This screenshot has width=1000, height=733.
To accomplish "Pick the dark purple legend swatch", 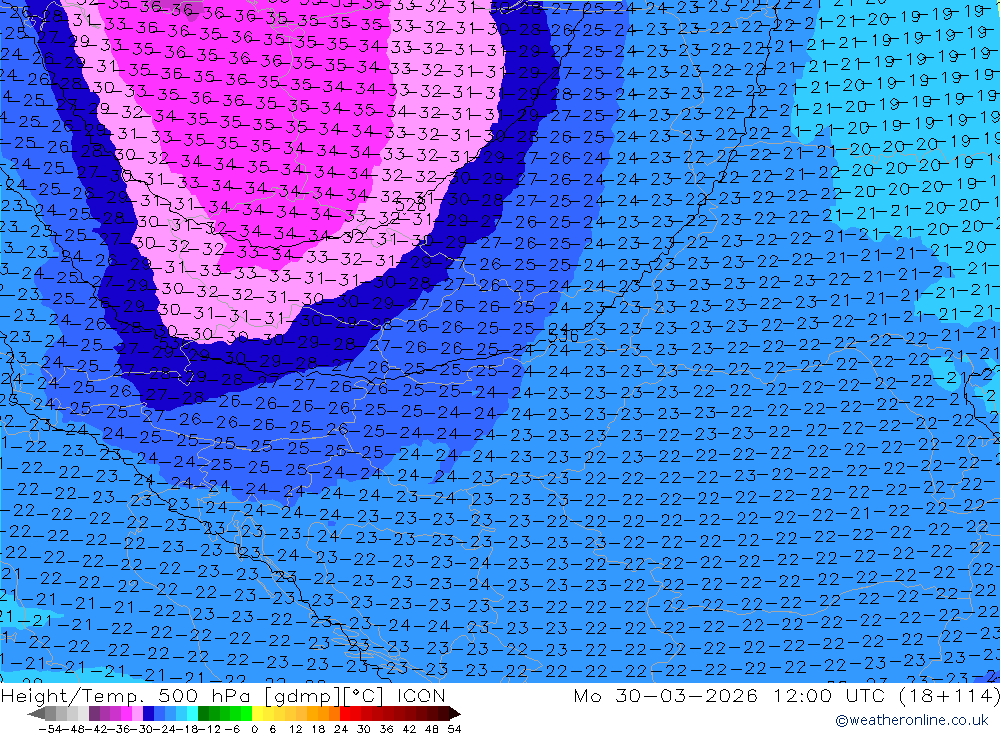I will (94, 714).
